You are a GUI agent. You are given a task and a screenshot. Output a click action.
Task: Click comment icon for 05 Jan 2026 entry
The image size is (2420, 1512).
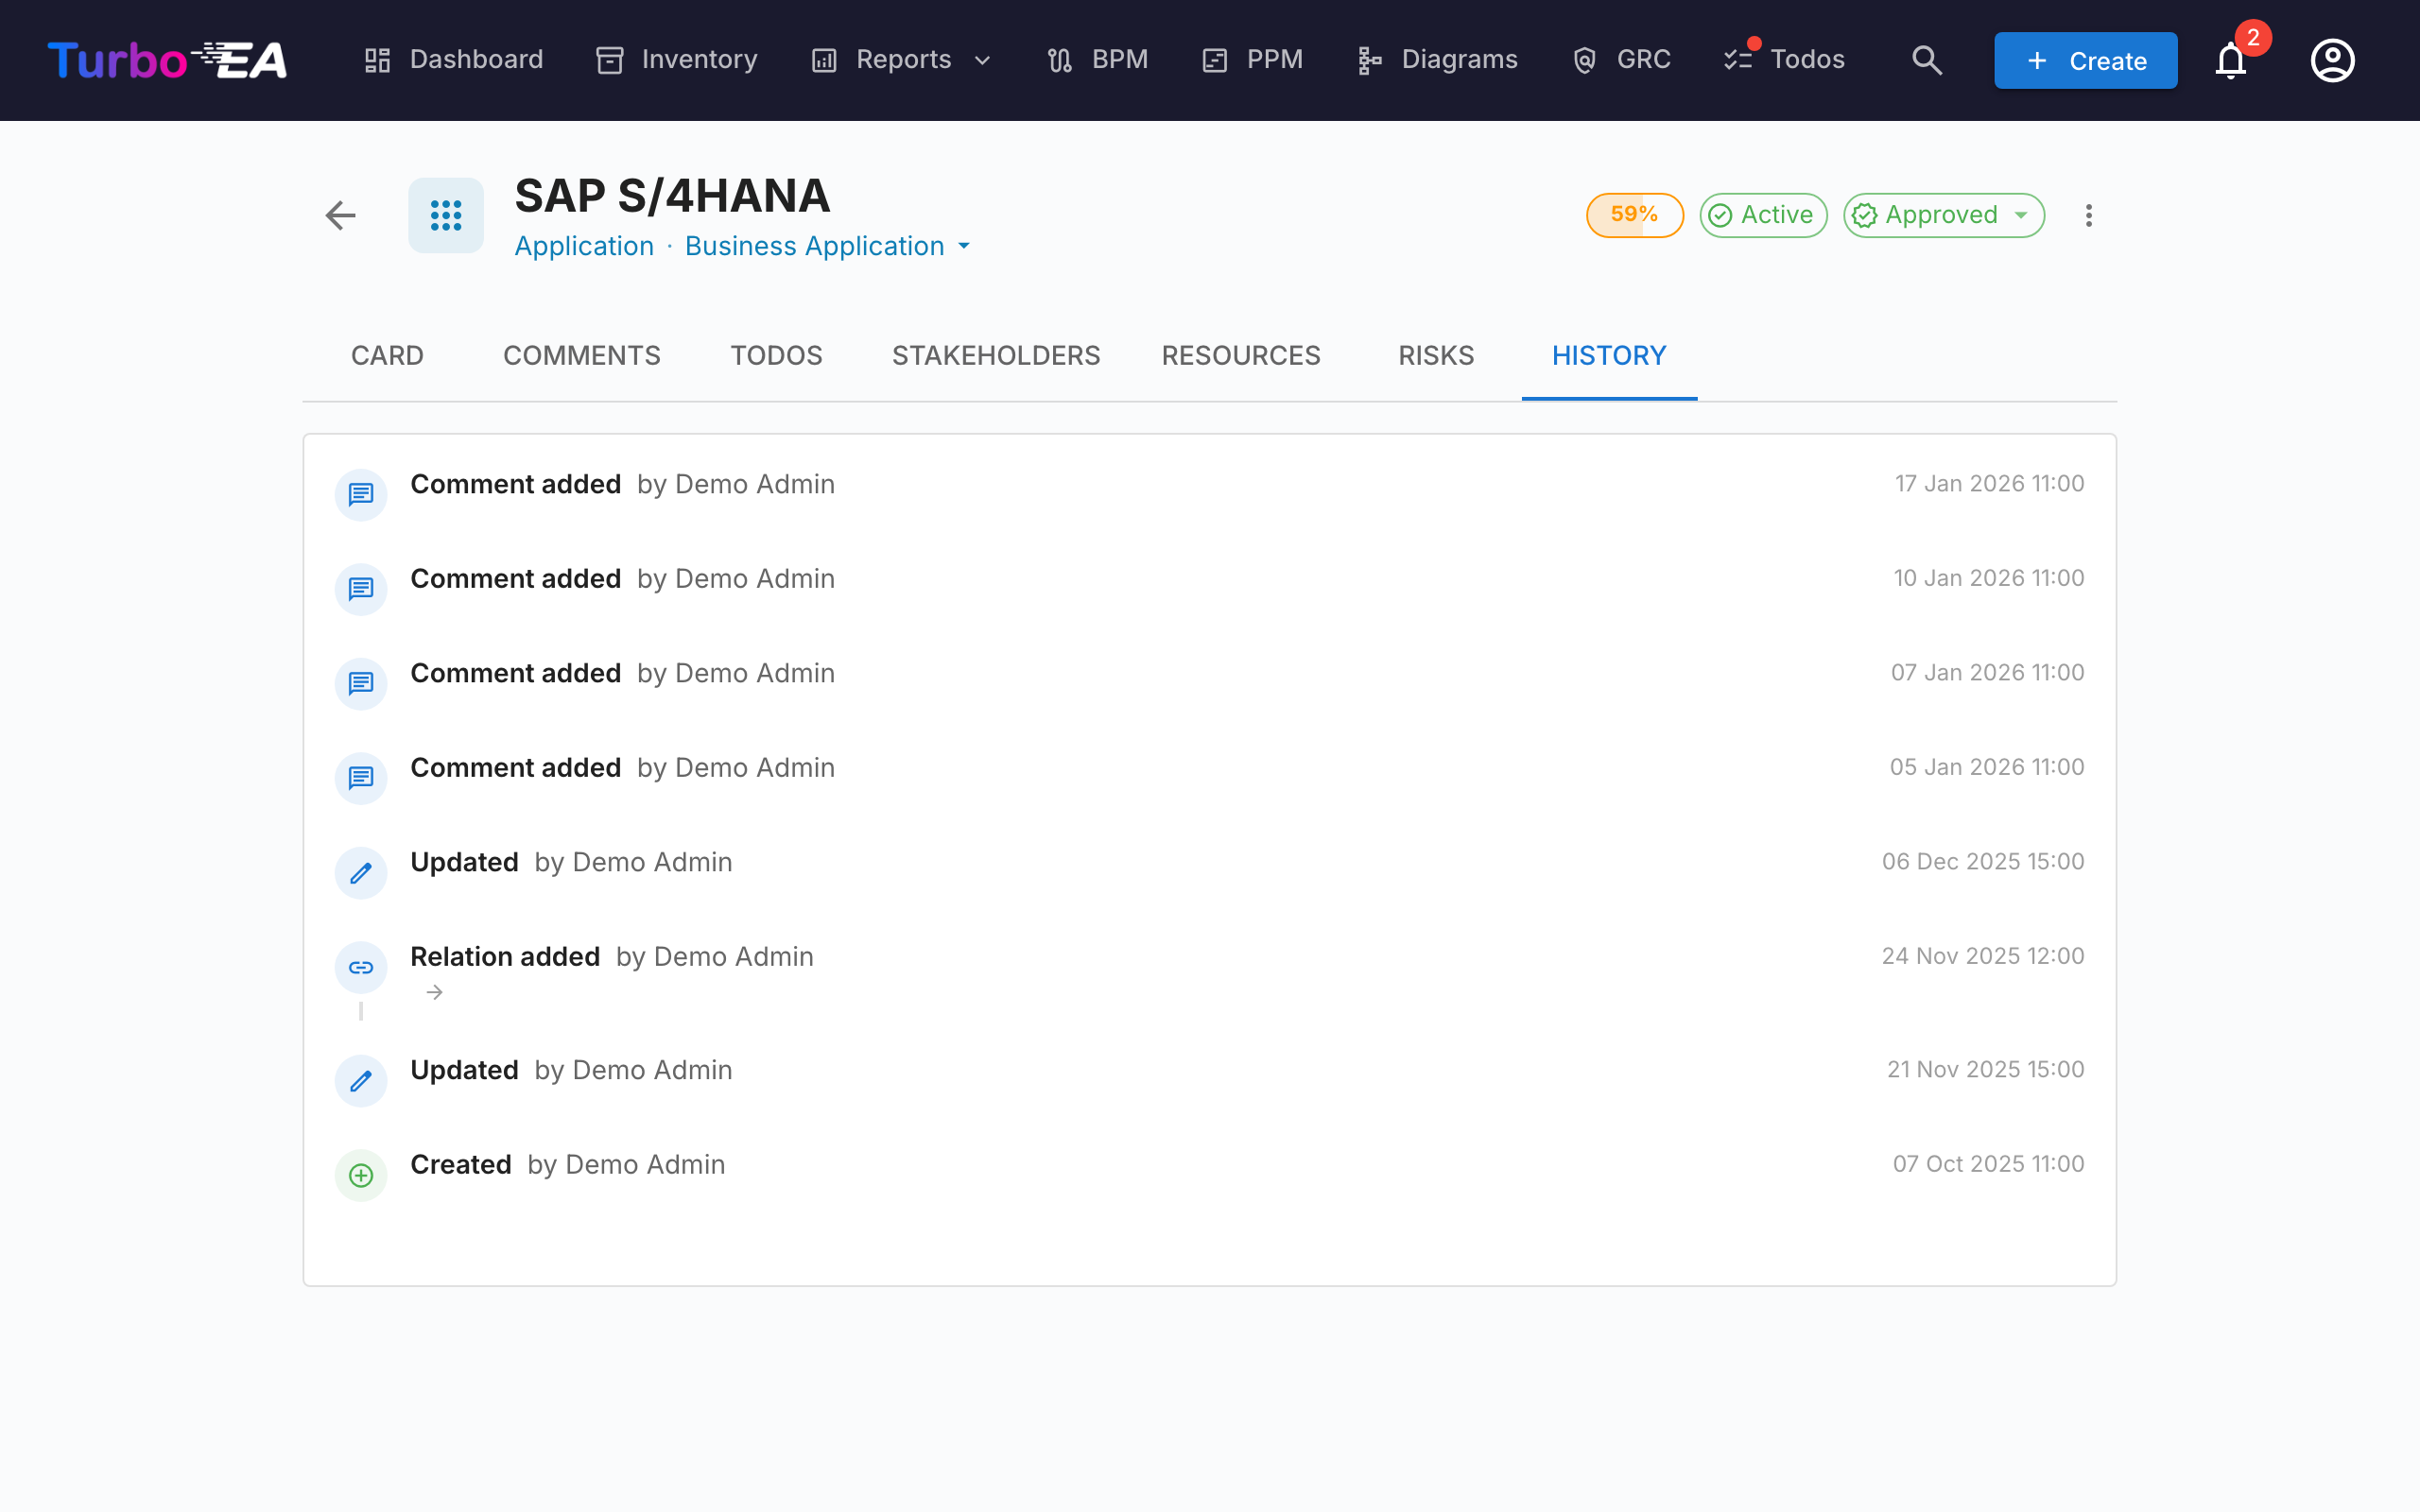tap(361, 778)
